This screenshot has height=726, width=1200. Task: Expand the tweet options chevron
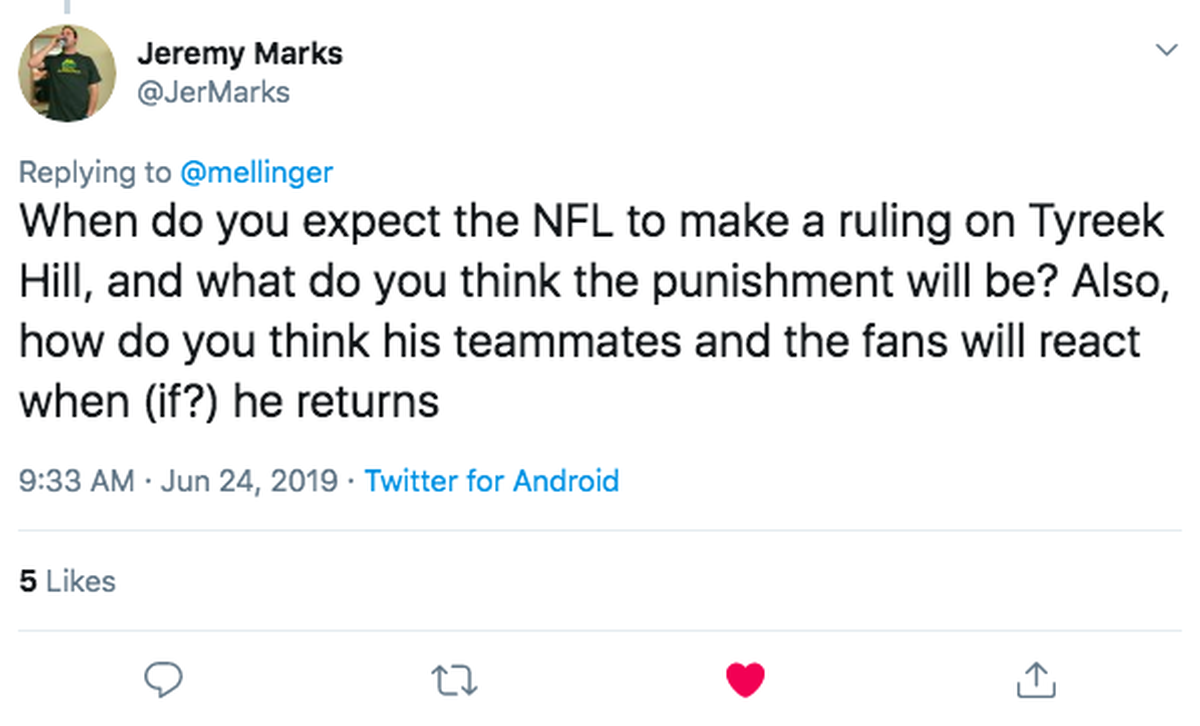tap(1166, 49)
